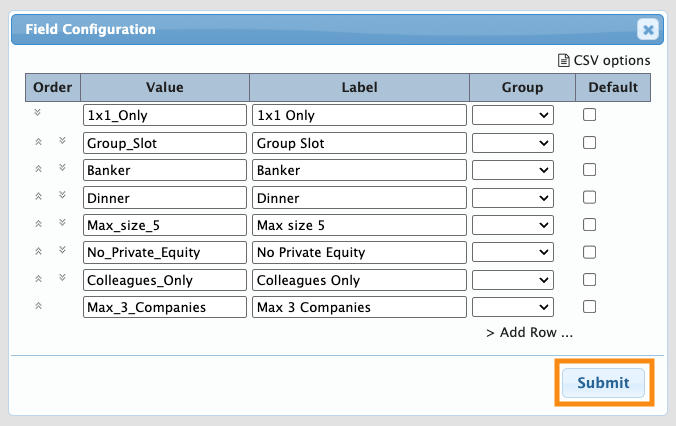Image resolution: width=676 pixels, height=426 pixels.
Task: Set 1x1 Only as default
Action: 589,115
